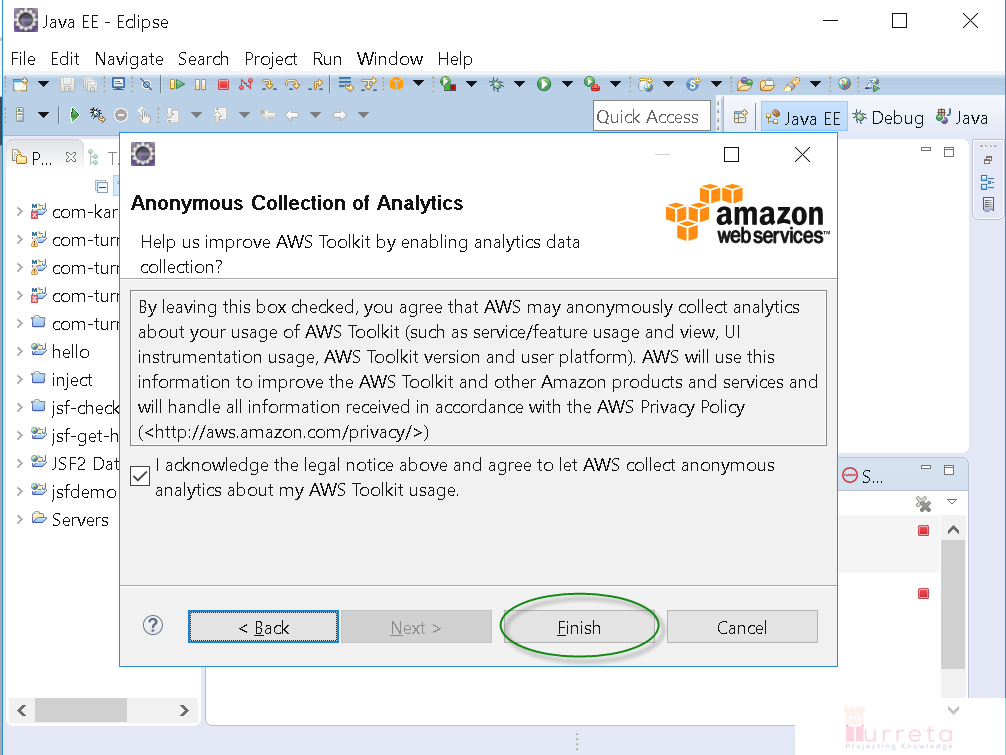
Task: Click the Save All icon
Action: (x=91, y=84)
